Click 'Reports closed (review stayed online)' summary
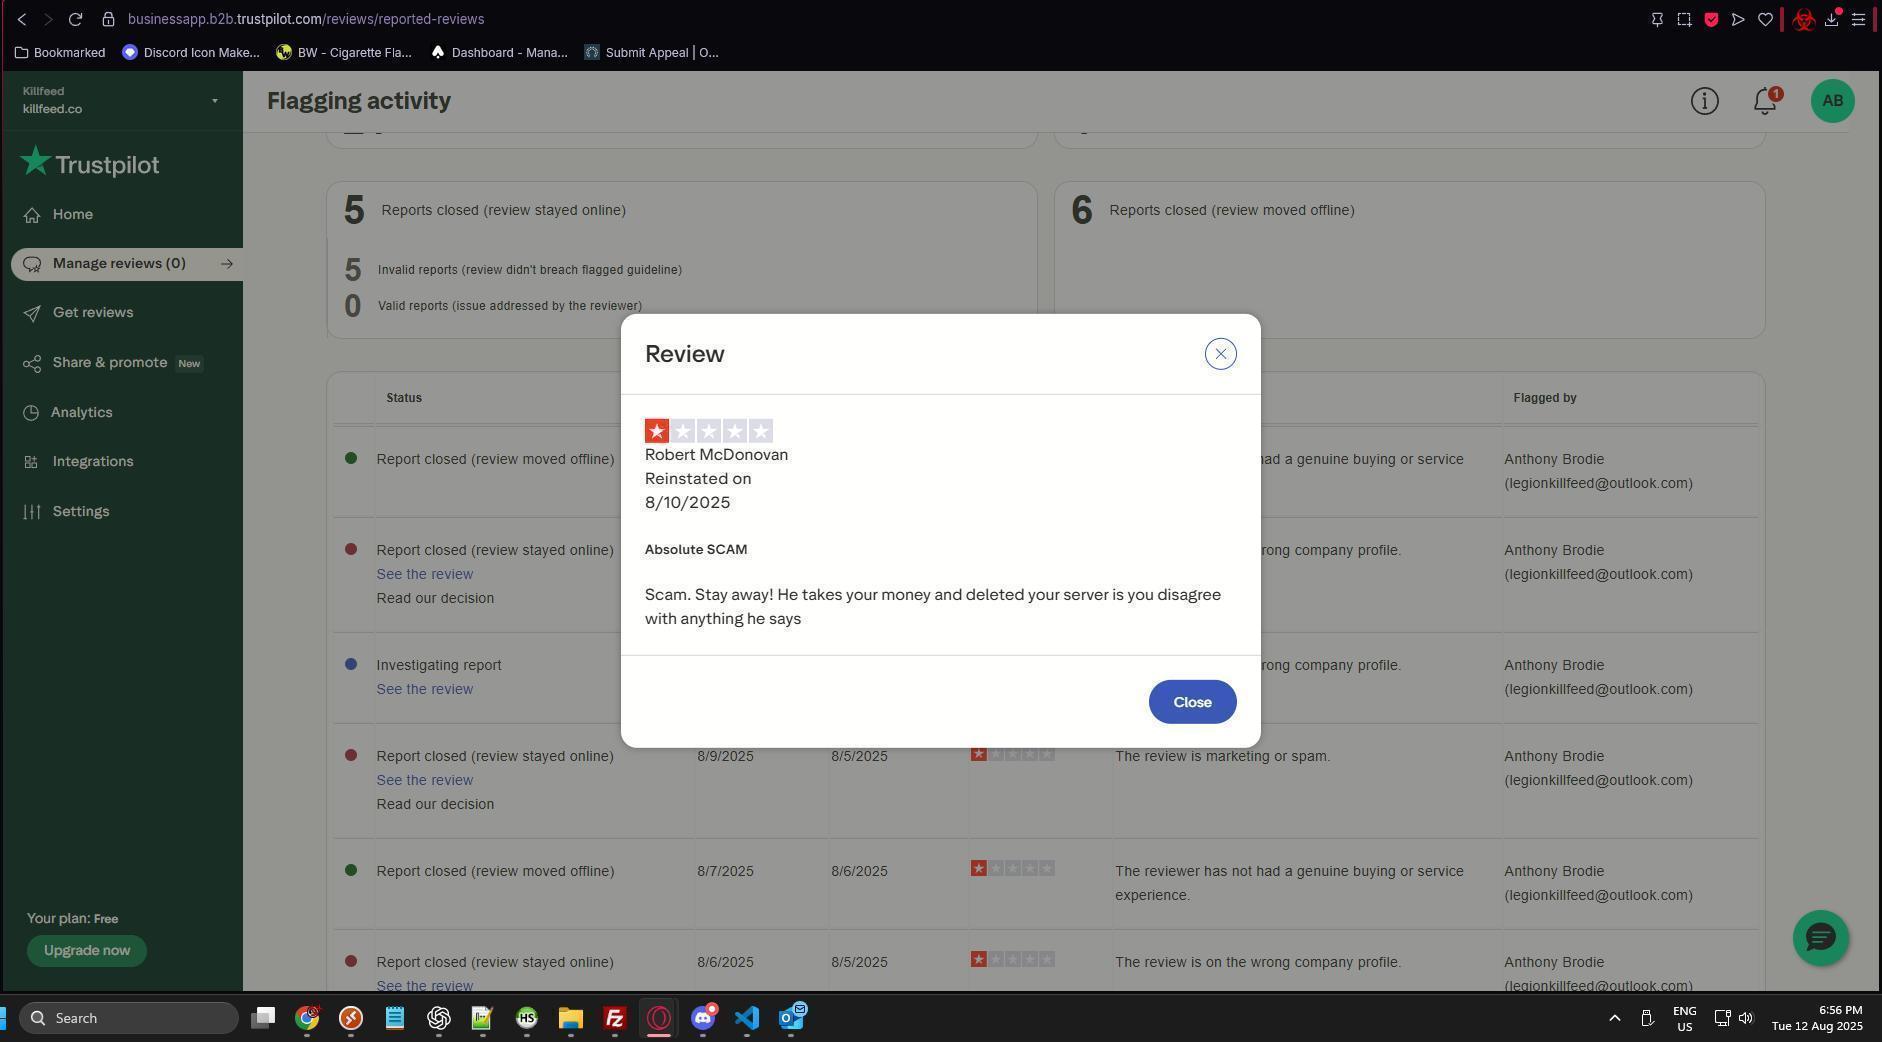Viewport: 1882px width, 1042px height. point(503,210)
